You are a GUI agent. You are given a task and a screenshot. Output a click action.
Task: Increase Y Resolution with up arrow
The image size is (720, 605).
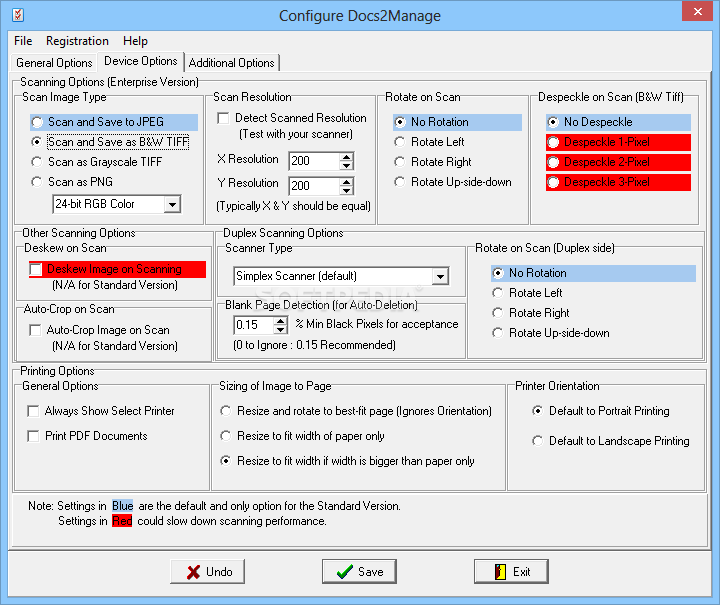(347, 182)
